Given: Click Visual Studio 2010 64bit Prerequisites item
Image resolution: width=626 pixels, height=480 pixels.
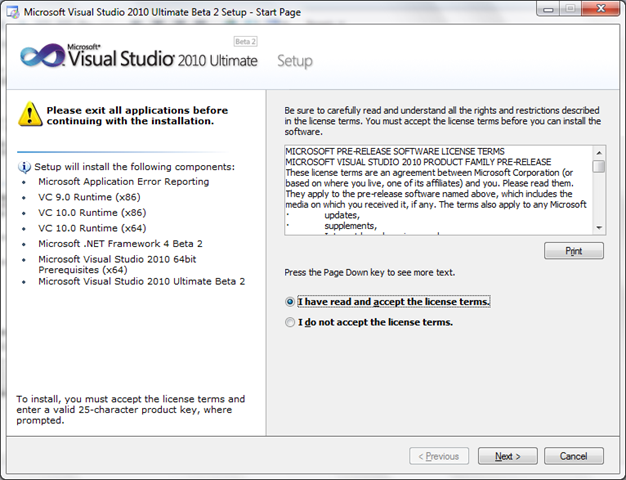Looking at the screenshot, I should 117,264.
